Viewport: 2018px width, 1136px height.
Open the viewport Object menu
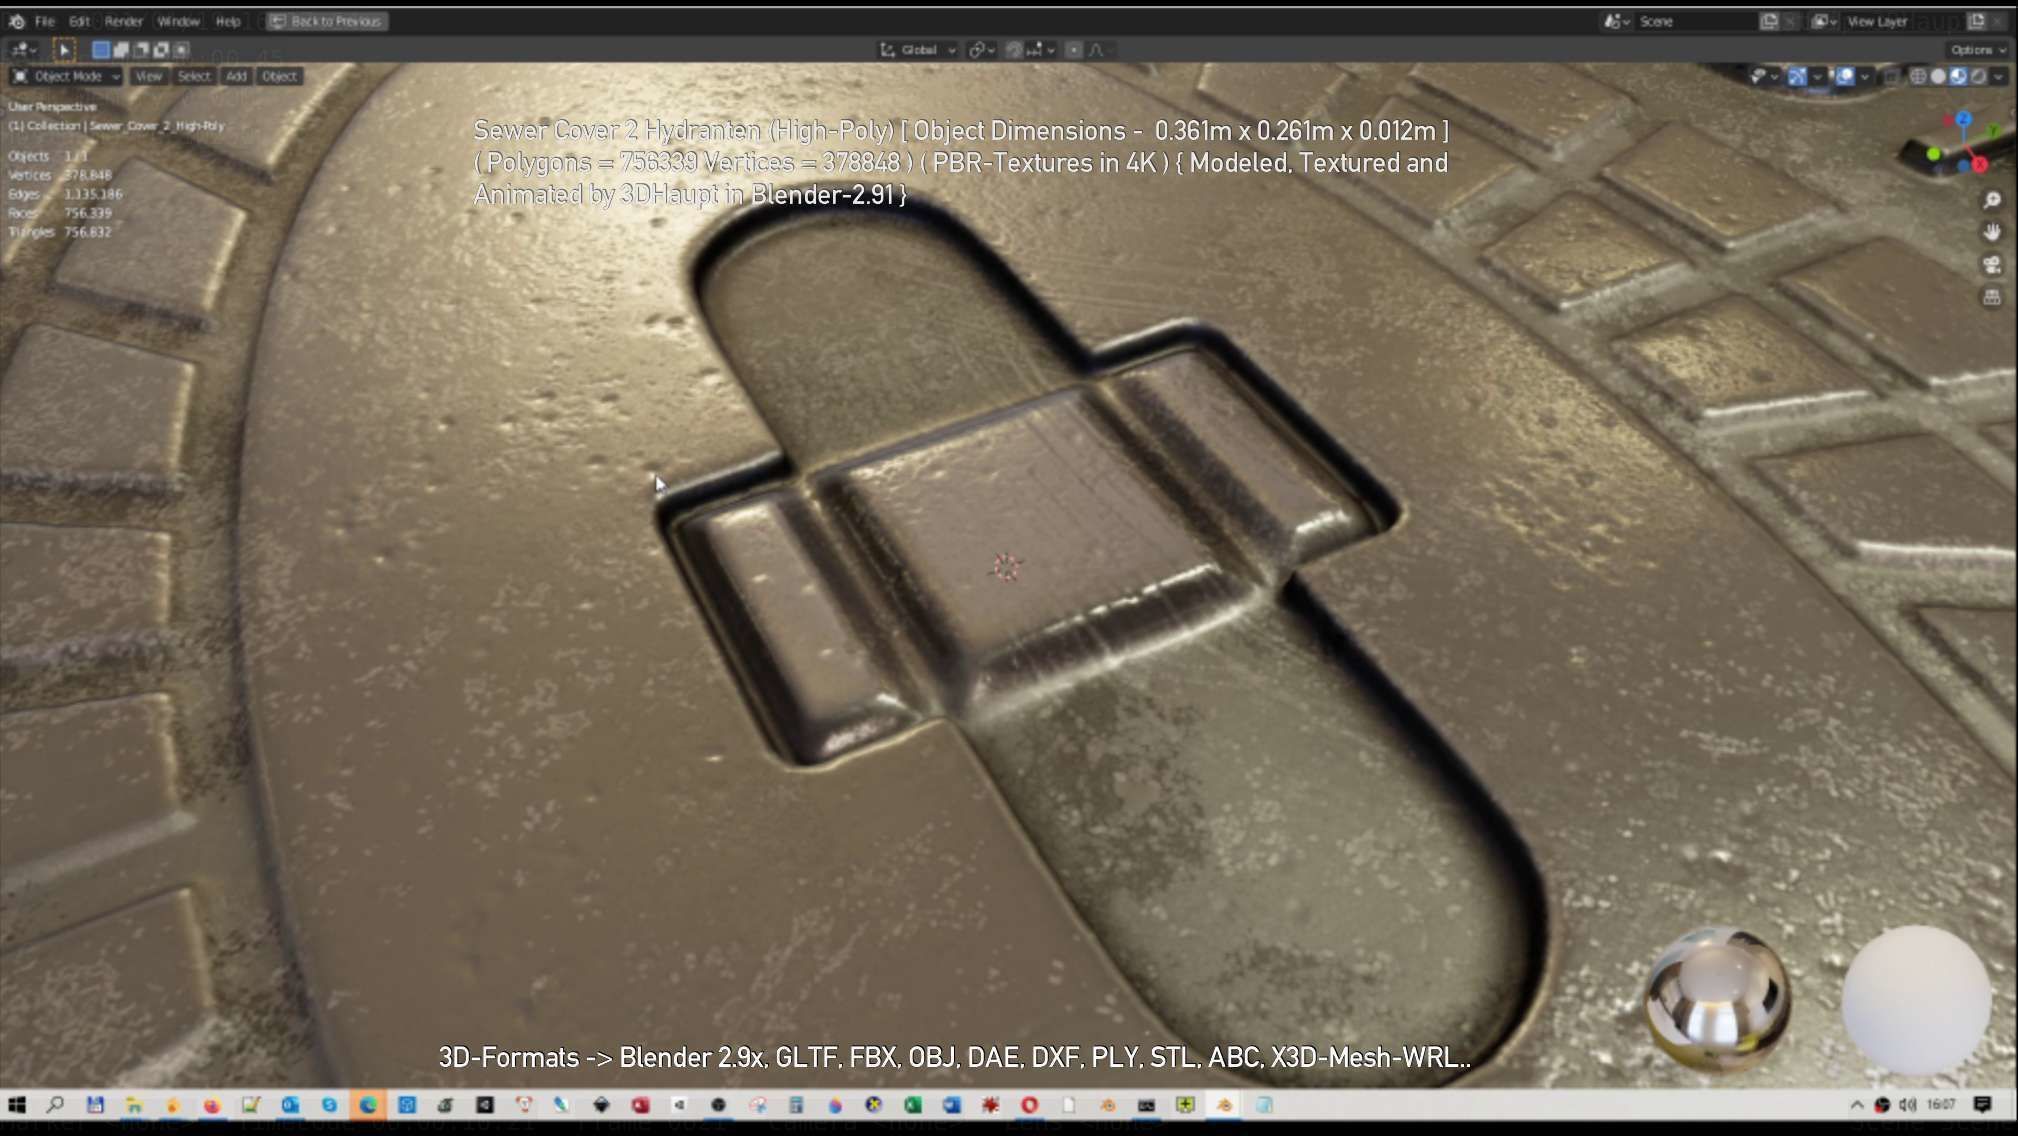pos(279,76)
